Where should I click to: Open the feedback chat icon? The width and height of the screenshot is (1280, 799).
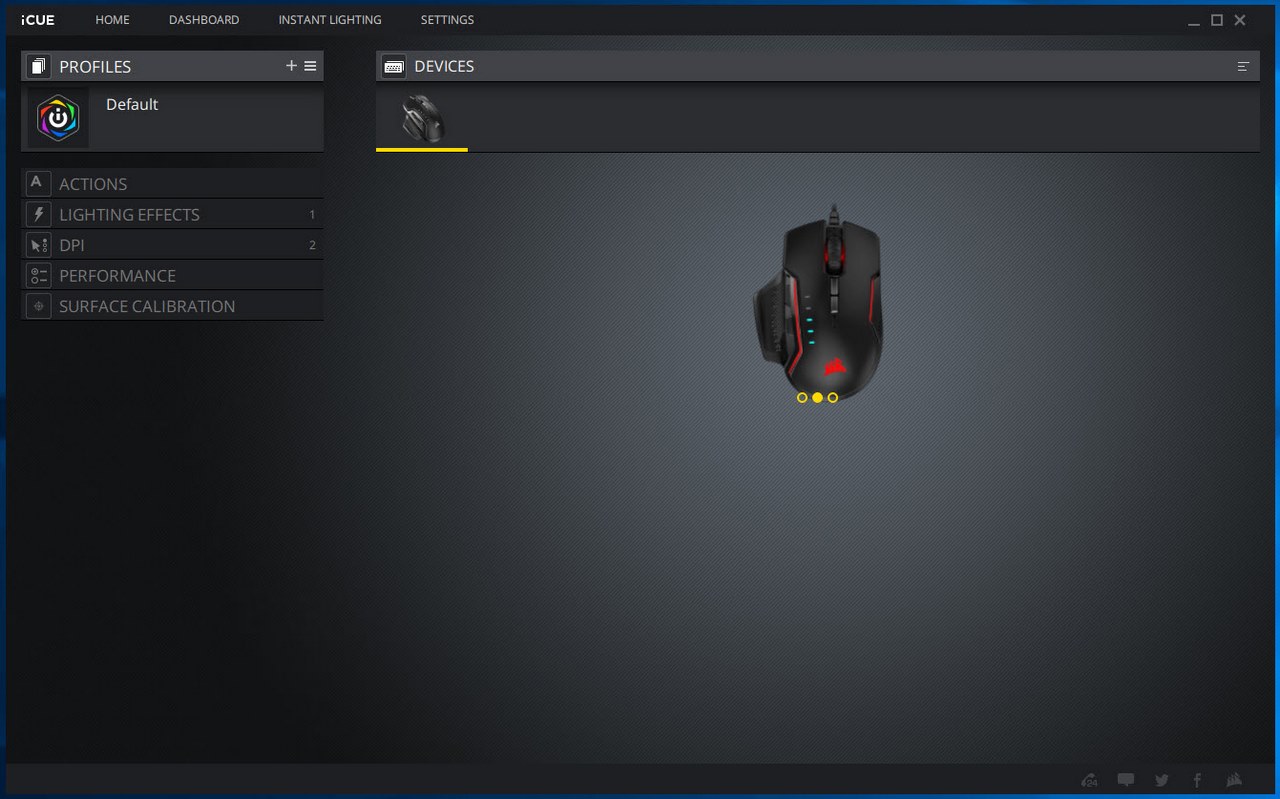pyautogui.click(x=1126, y=780)
